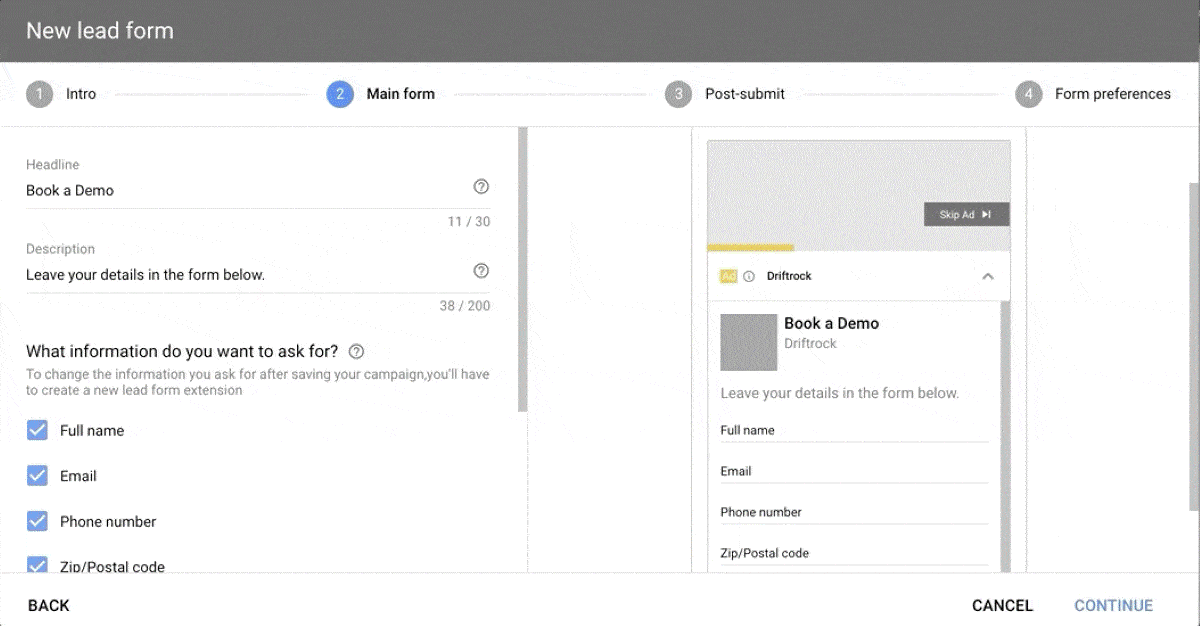The image size is (1200, 626).
Task: Open help icon for Description field
Action: click(481, 271)
